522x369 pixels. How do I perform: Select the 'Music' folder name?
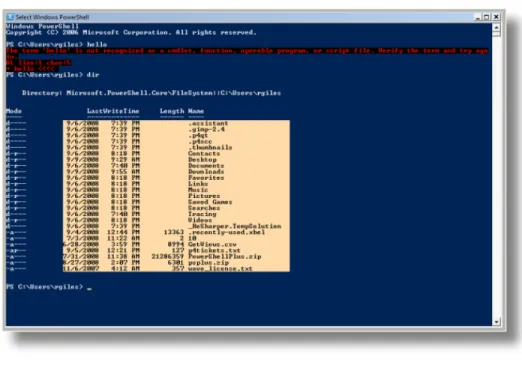pos(198,190)
